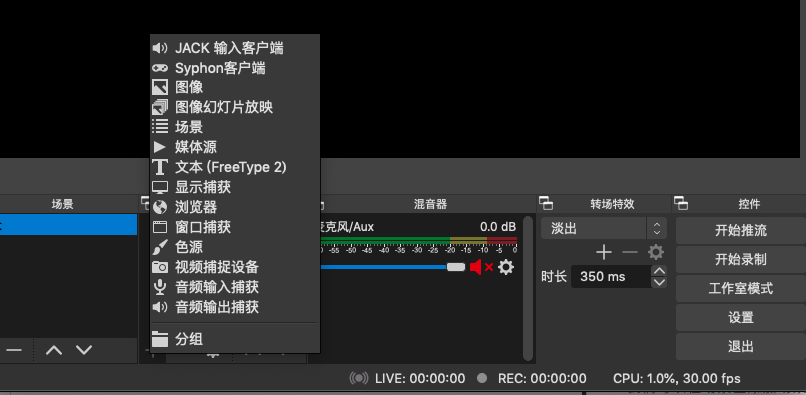
Task: Click the streaming broadcast status icon
Action: (x=359, y=379)
